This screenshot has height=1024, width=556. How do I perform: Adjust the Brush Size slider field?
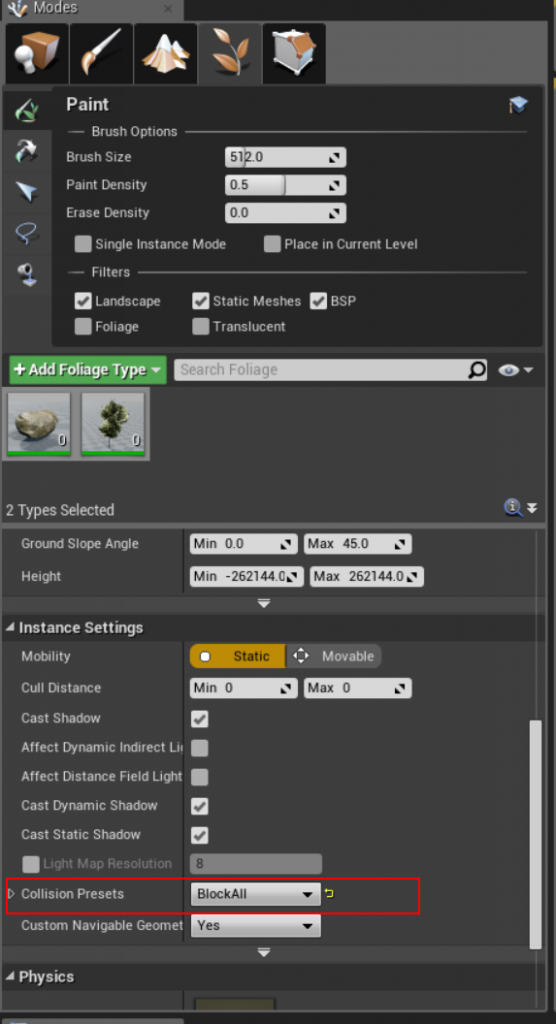(x=286, y=157)
